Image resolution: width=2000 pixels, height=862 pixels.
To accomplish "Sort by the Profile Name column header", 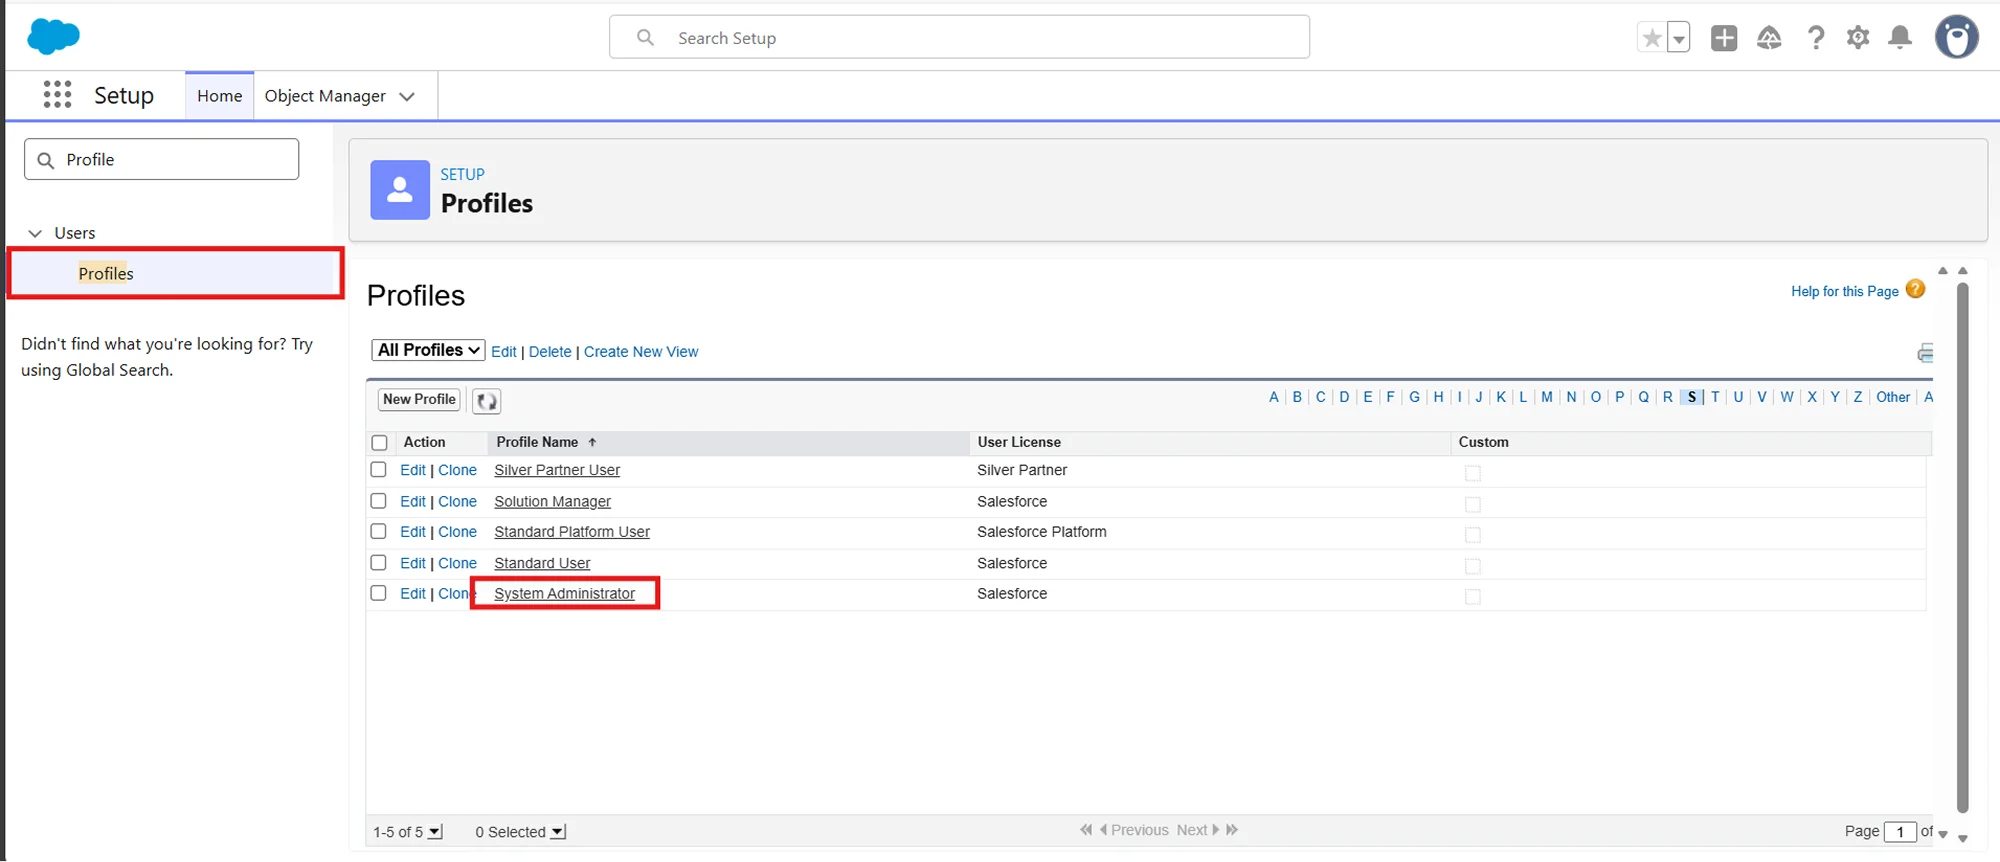I will pyautogui.click(x=537, y=442).
